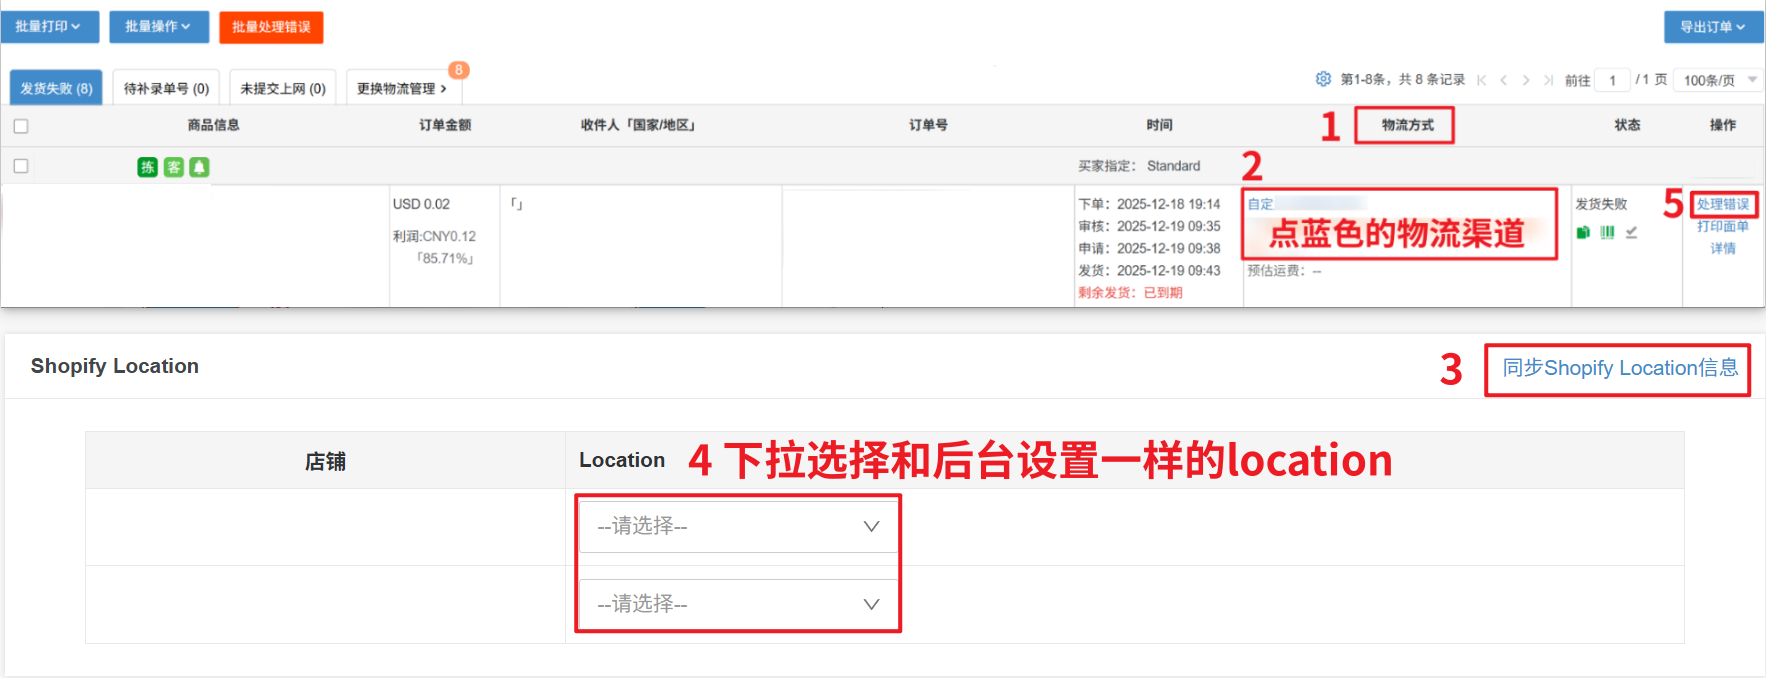Click the 状态 column header
Viewport: 1766px width, 678px height.
tap(1627, 125)
